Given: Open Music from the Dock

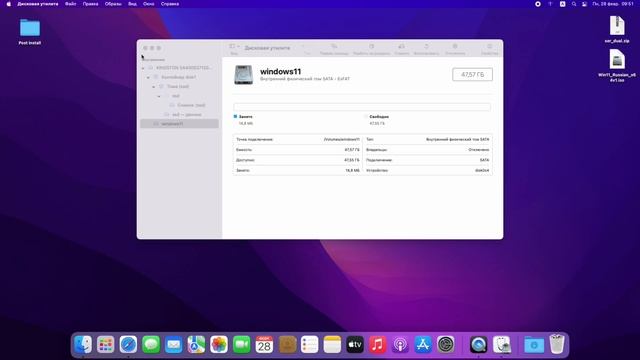Looking at the screenshot, I should (378, 344).
